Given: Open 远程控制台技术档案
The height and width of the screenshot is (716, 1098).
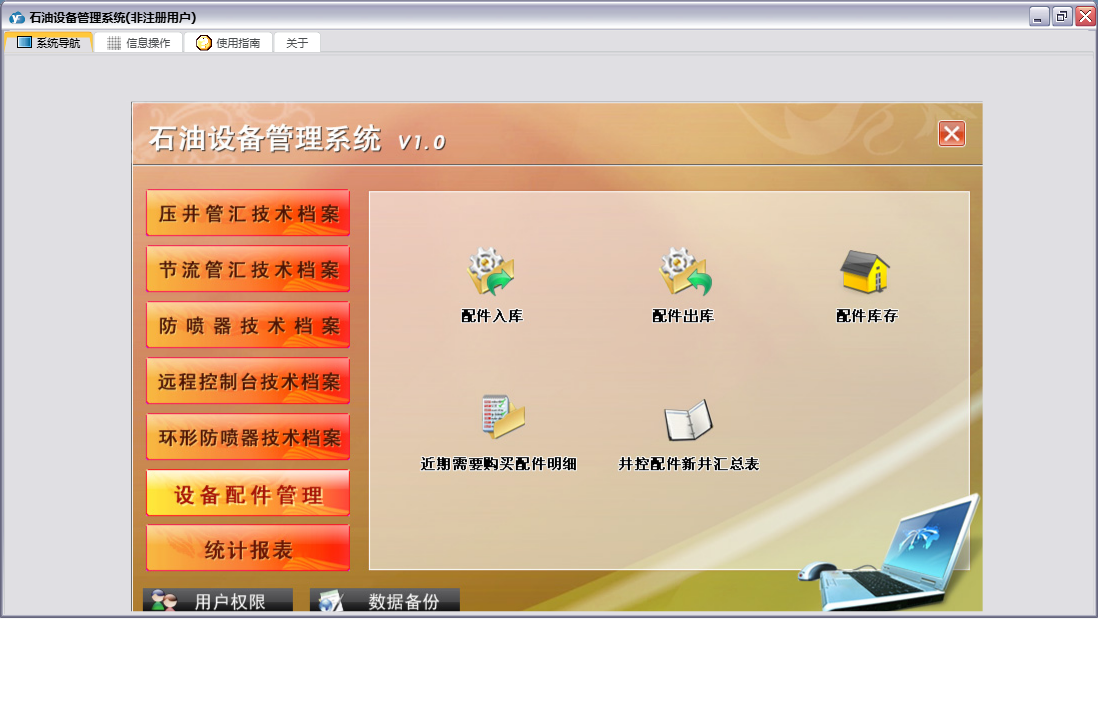Looking at the screenshot, I should 248,381.
